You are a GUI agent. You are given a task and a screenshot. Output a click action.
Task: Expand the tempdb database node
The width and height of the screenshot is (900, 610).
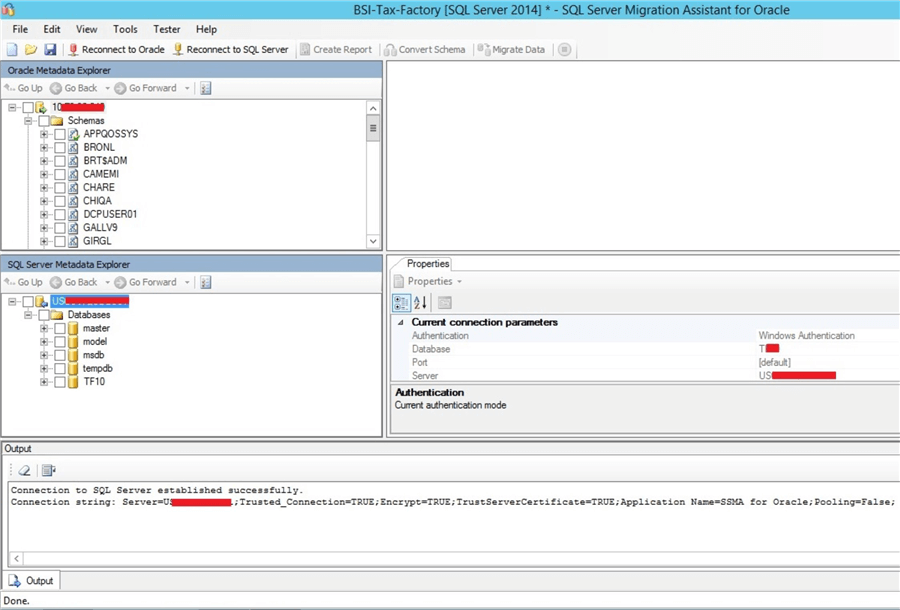[x=42, y=368]
